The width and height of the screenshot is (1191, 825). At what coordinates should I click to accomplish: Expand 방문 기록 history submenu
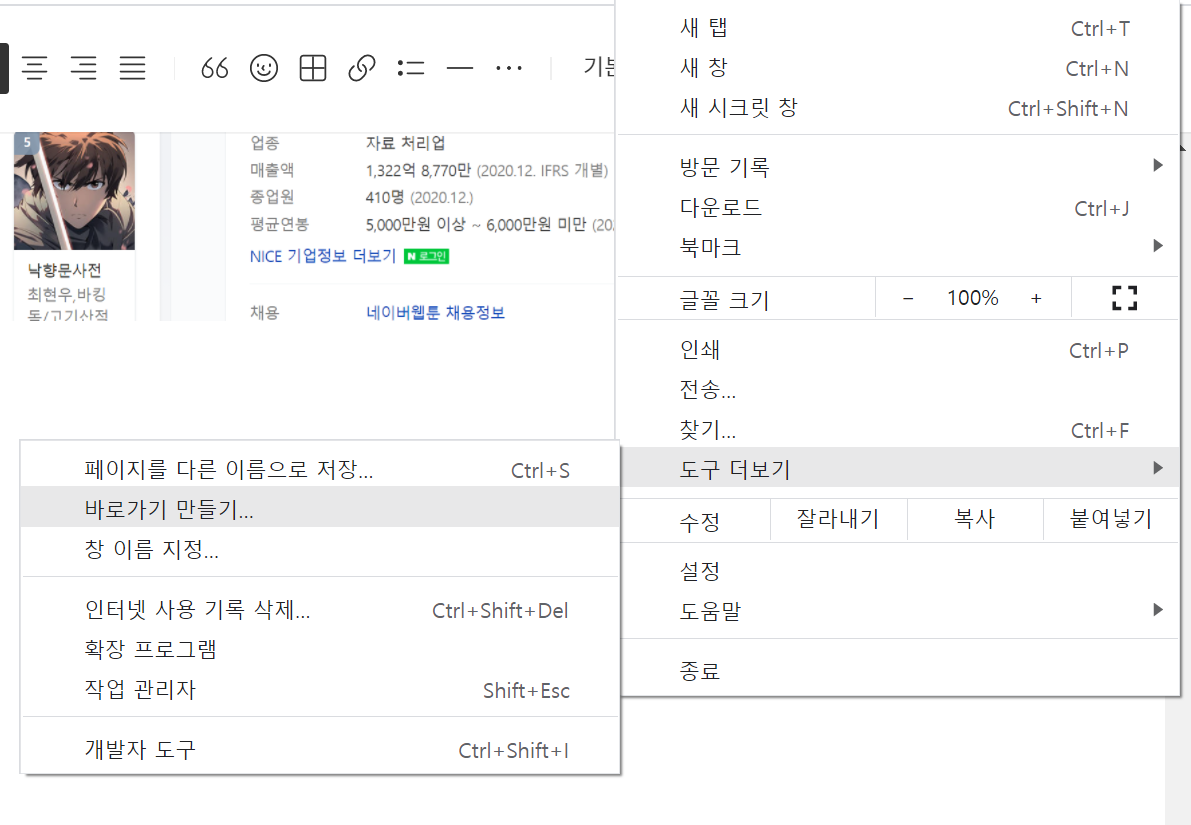click(x=899, y=167)
